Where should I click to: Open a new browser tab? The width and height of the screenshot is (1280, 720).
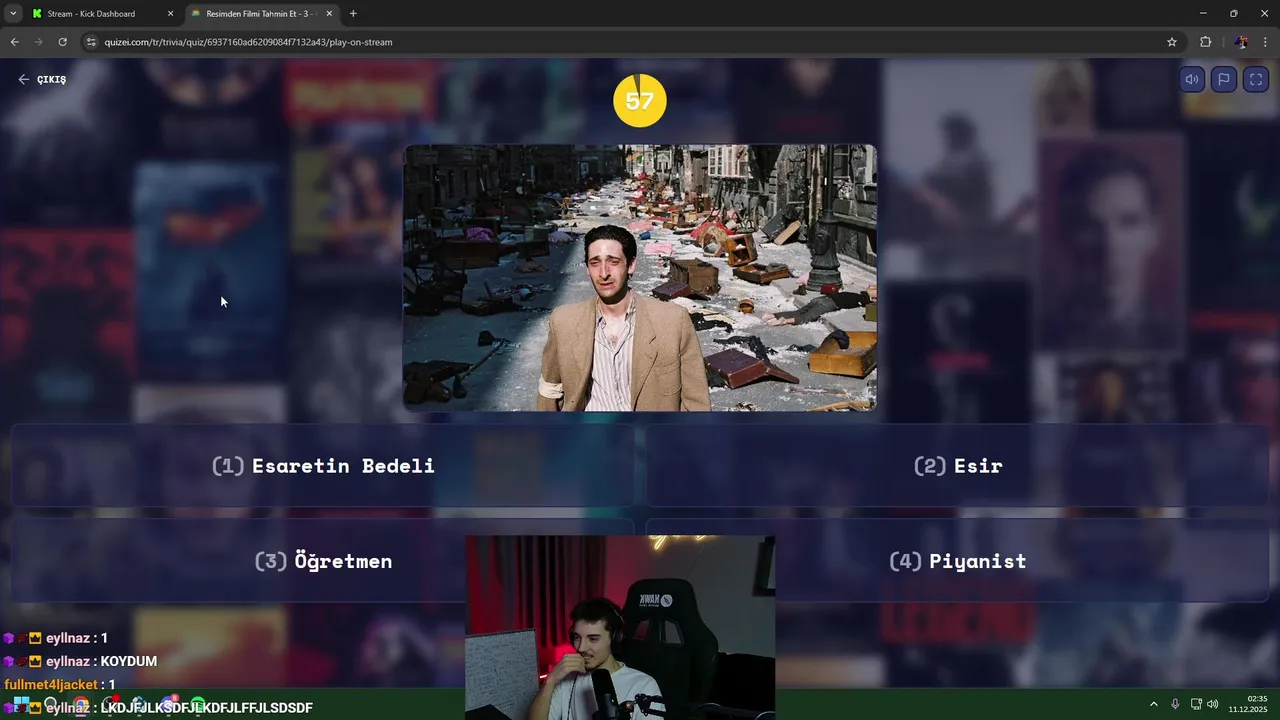(353, 14)
